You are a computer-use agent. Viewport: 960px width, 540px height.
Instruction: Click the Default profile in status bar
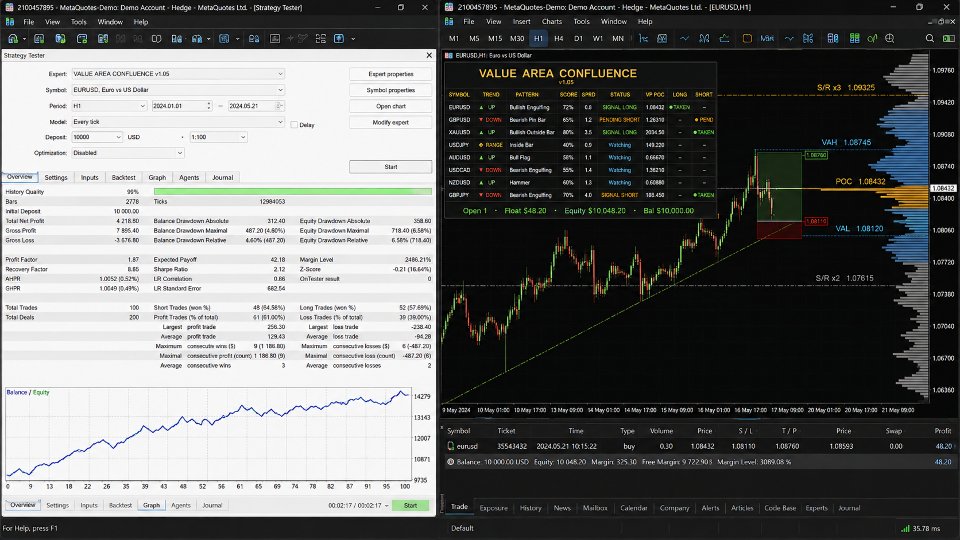click(462, 528)
